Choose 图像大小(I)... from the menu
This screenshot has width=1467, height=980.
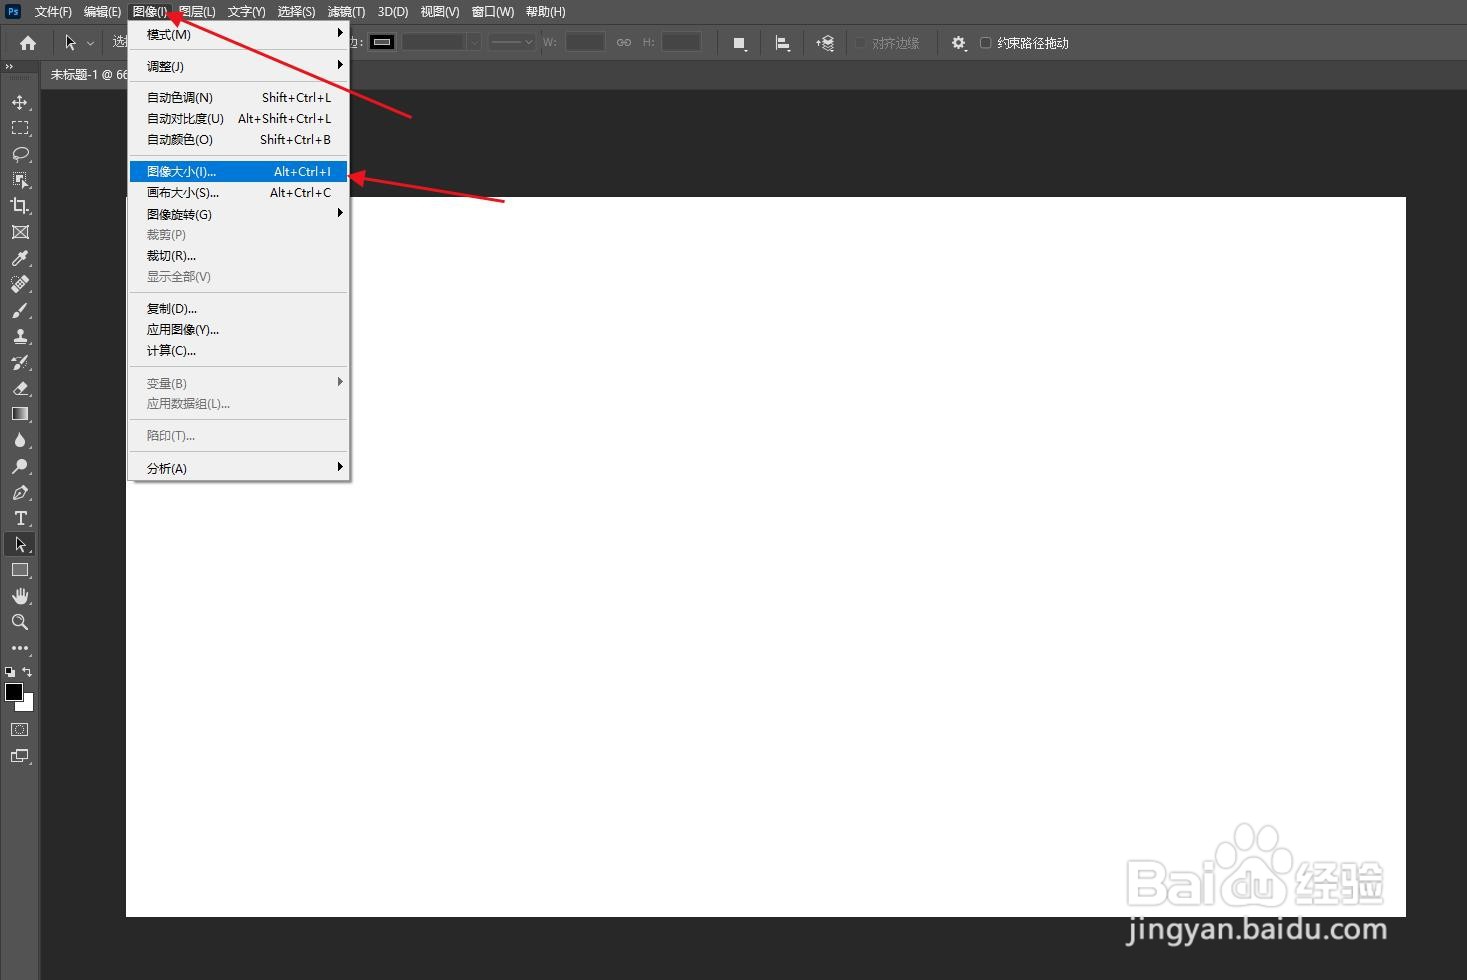coord(239,171)
